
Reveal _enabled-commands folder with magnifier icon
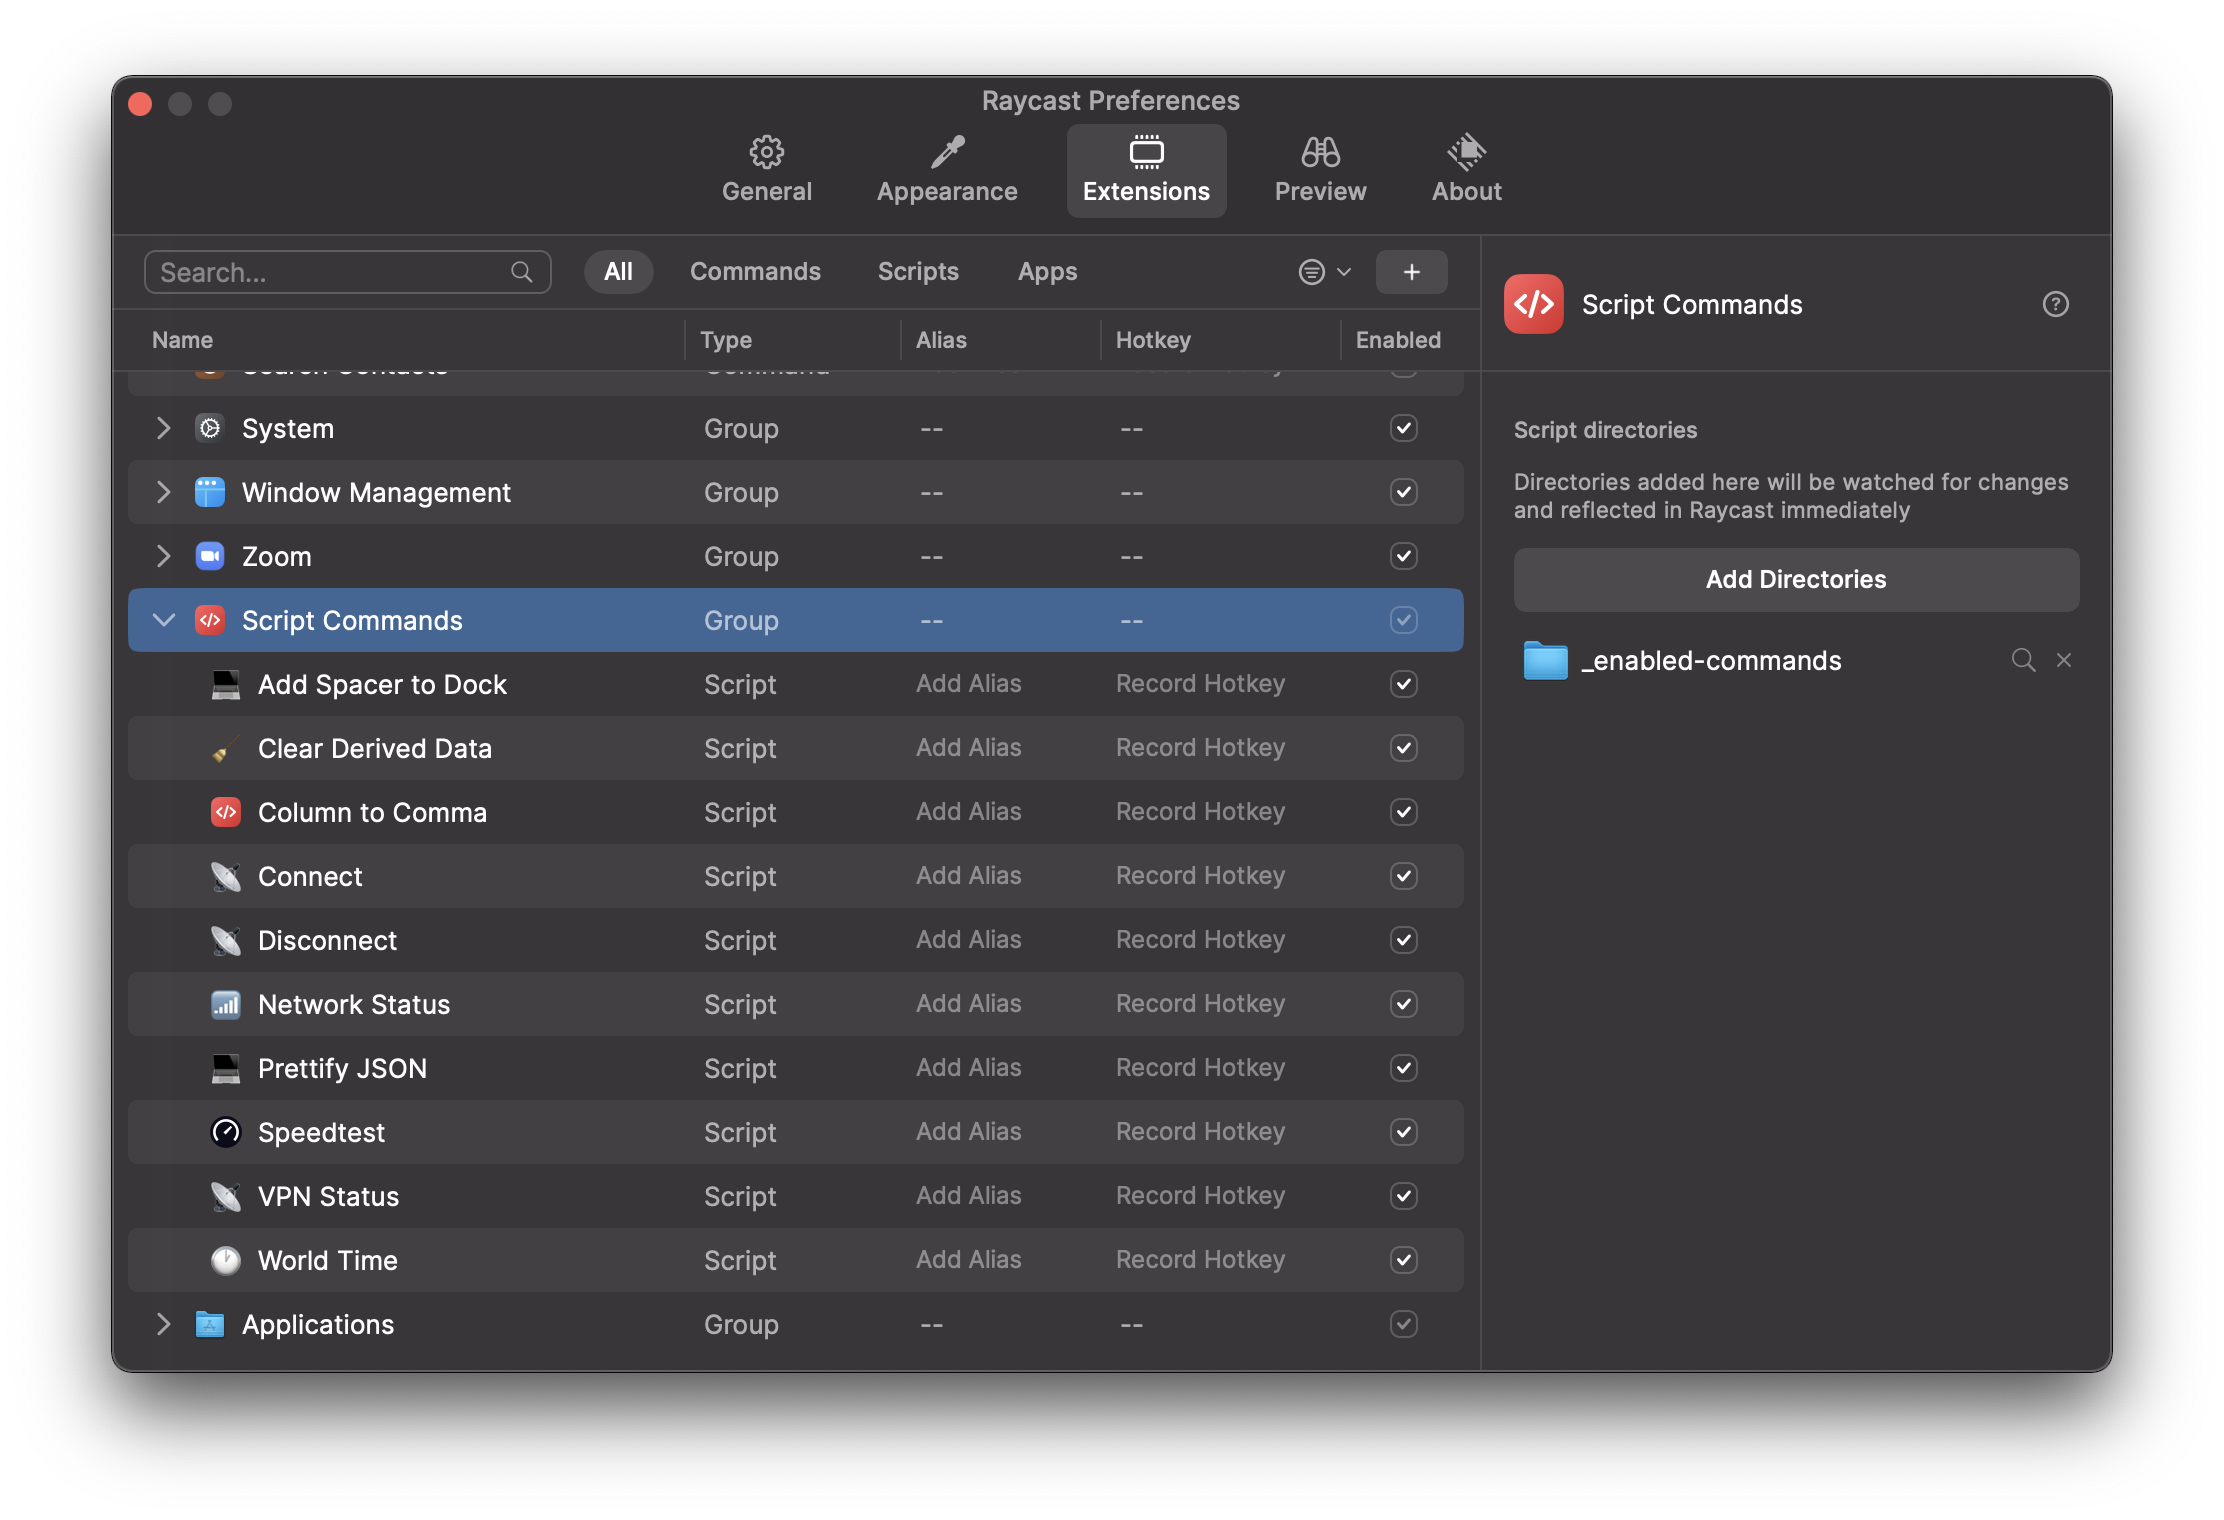point(2023,660)
